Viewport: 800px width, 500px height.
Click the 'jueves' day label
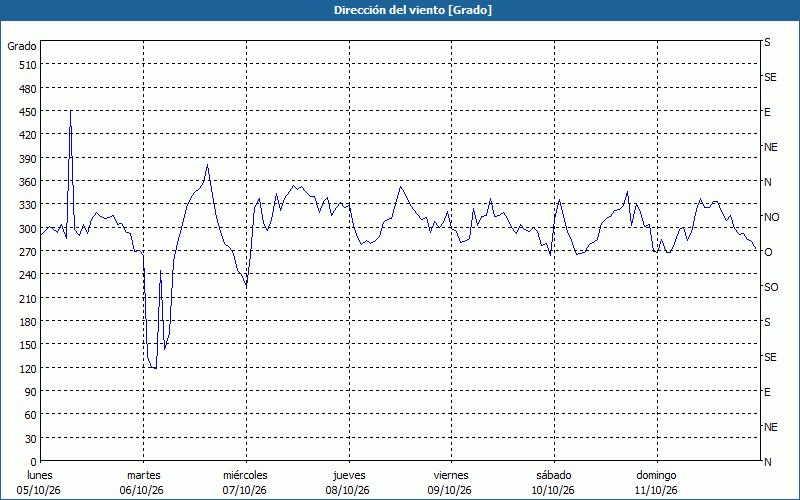349,475
